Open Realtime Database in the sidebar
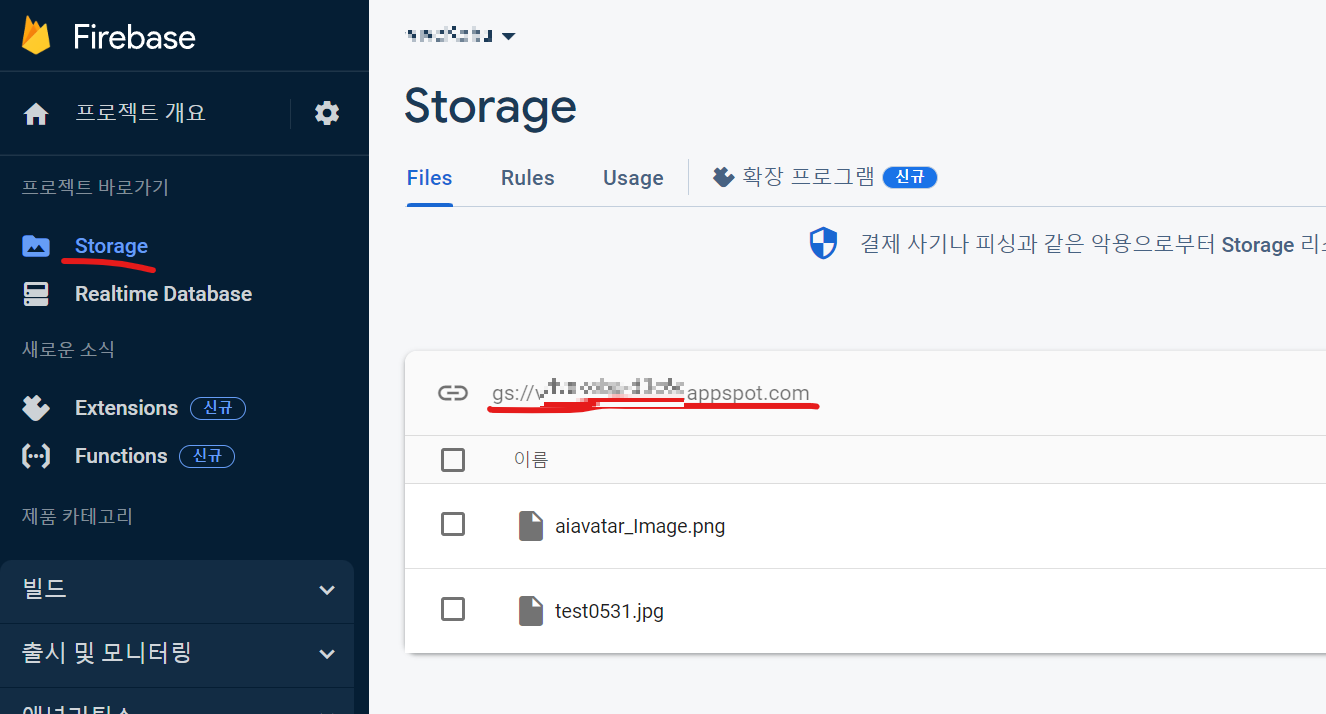Image resolution: width=1326 pixels, height=714 pixels. 163,294
